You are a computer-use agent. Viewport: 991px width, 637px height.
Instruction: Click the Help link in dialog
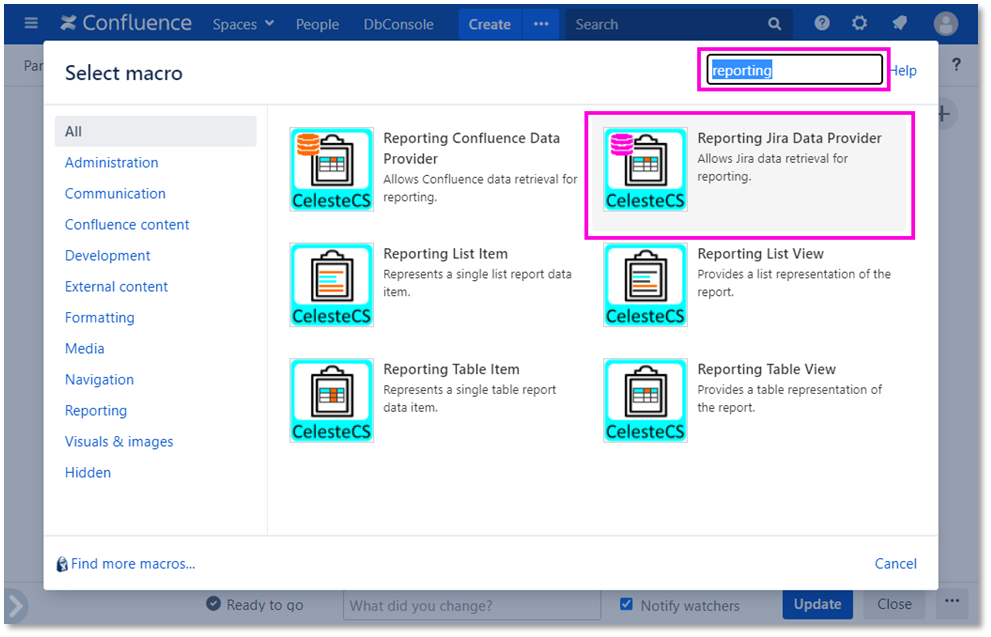coord(903,70)
